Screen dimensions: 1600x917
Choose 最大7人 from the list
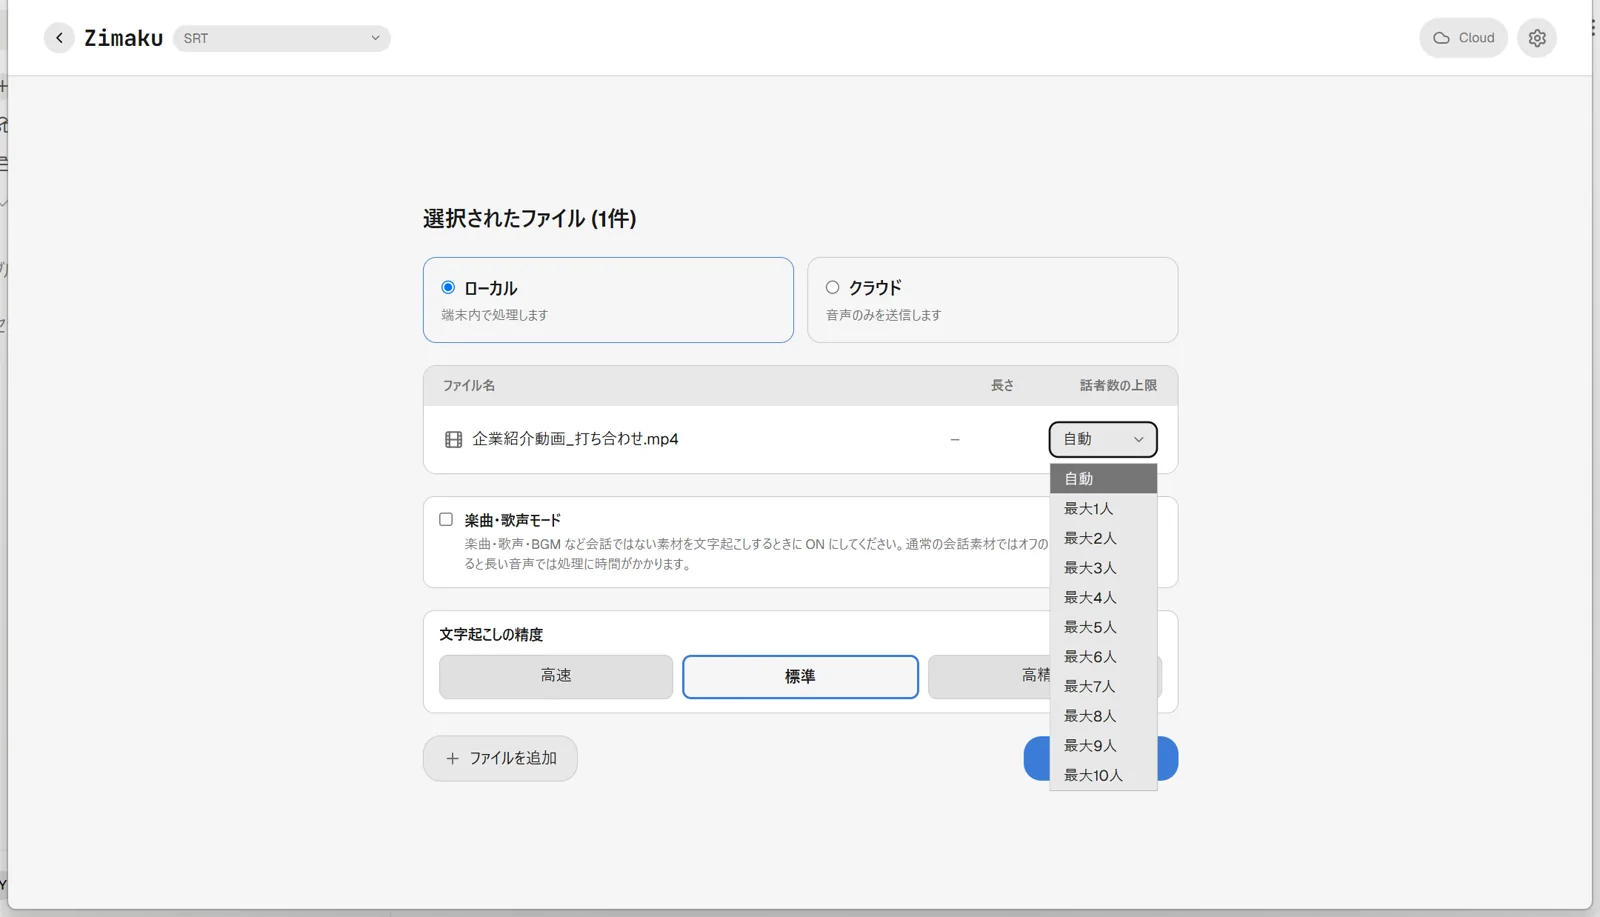[x=1103, y=687]
